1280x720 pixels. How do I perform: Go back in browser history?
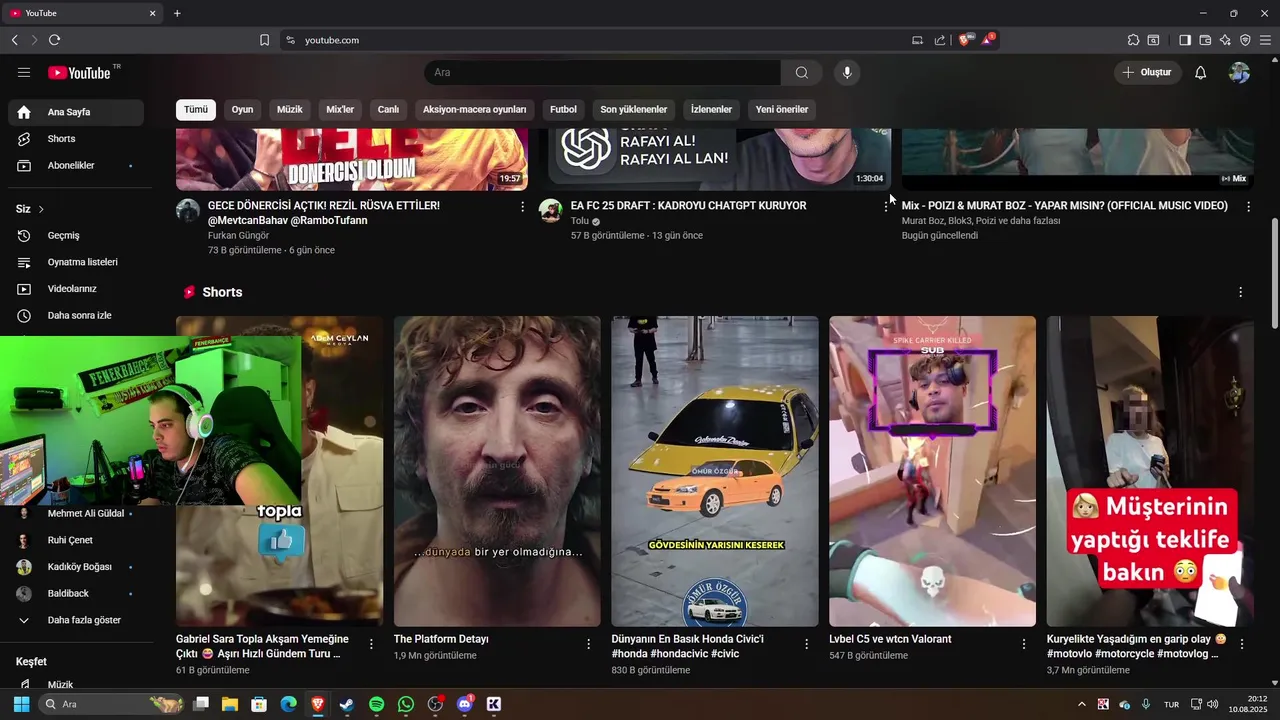tap(14, 40)
